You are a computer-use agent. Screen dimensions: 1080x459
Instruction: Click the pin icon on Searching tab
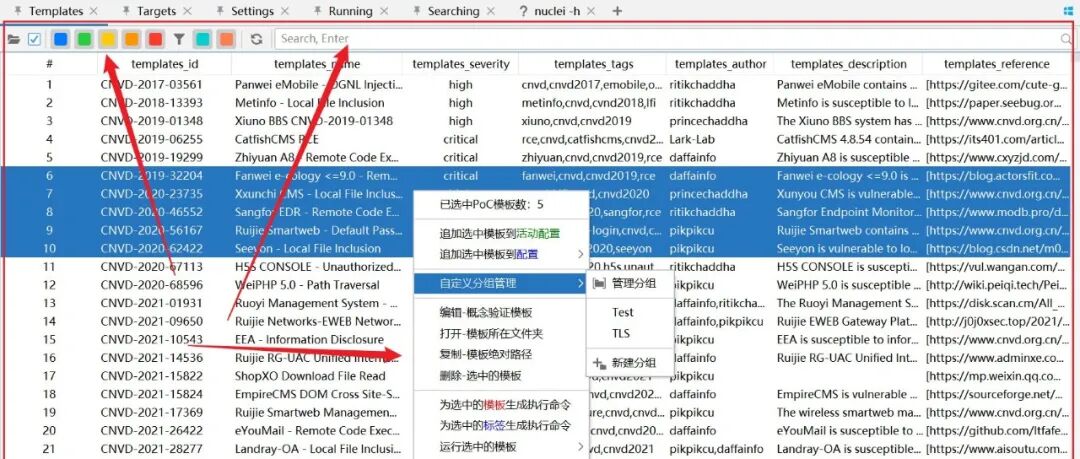click(417, 11)
